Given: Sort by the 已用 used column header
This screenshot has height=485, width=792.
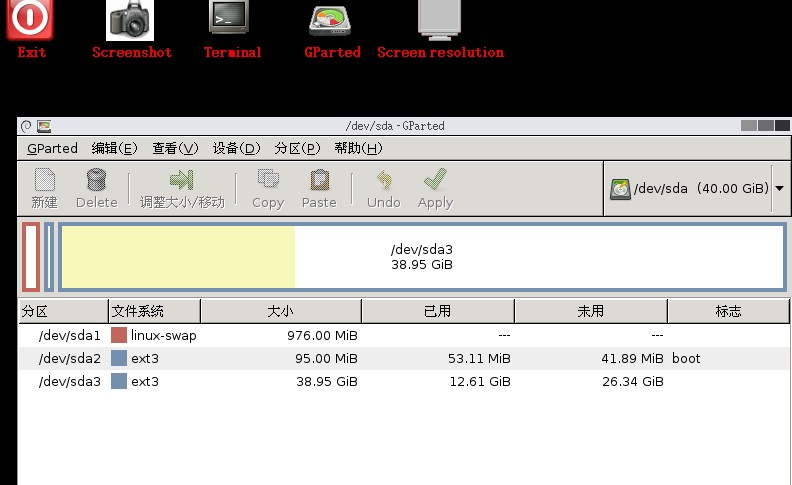Looking at the screenshot, I should [x=438, y=311].
